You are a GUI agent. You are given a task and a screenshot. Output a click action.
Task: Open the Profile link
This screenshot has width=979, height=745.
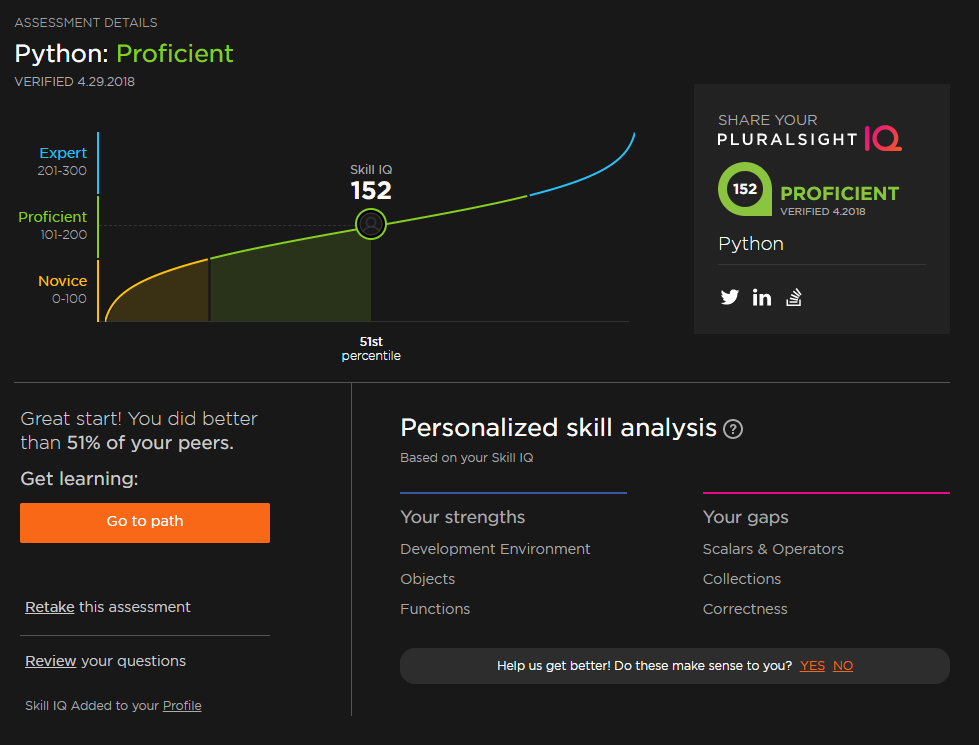(x=182, y=706)
